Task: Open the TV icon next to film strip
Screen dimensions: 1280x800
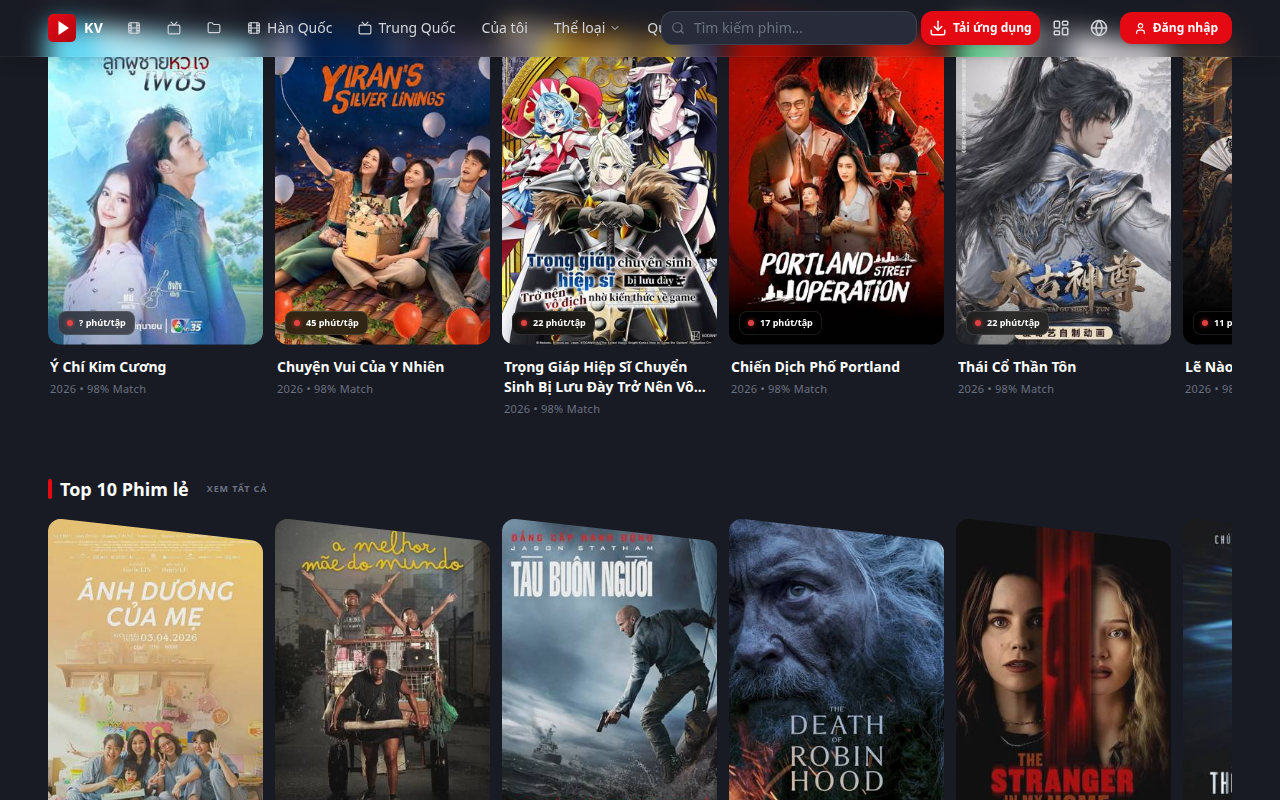Action: pos(174,28)
